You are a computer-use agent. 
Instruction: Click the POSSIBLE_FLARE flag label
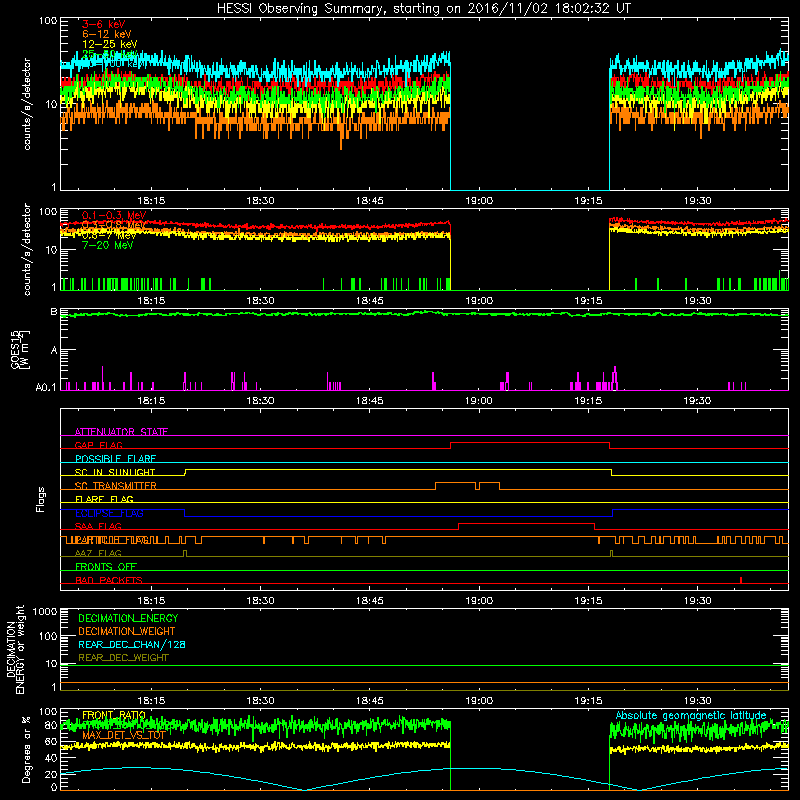pyautogui.click(x=115, y=459)
